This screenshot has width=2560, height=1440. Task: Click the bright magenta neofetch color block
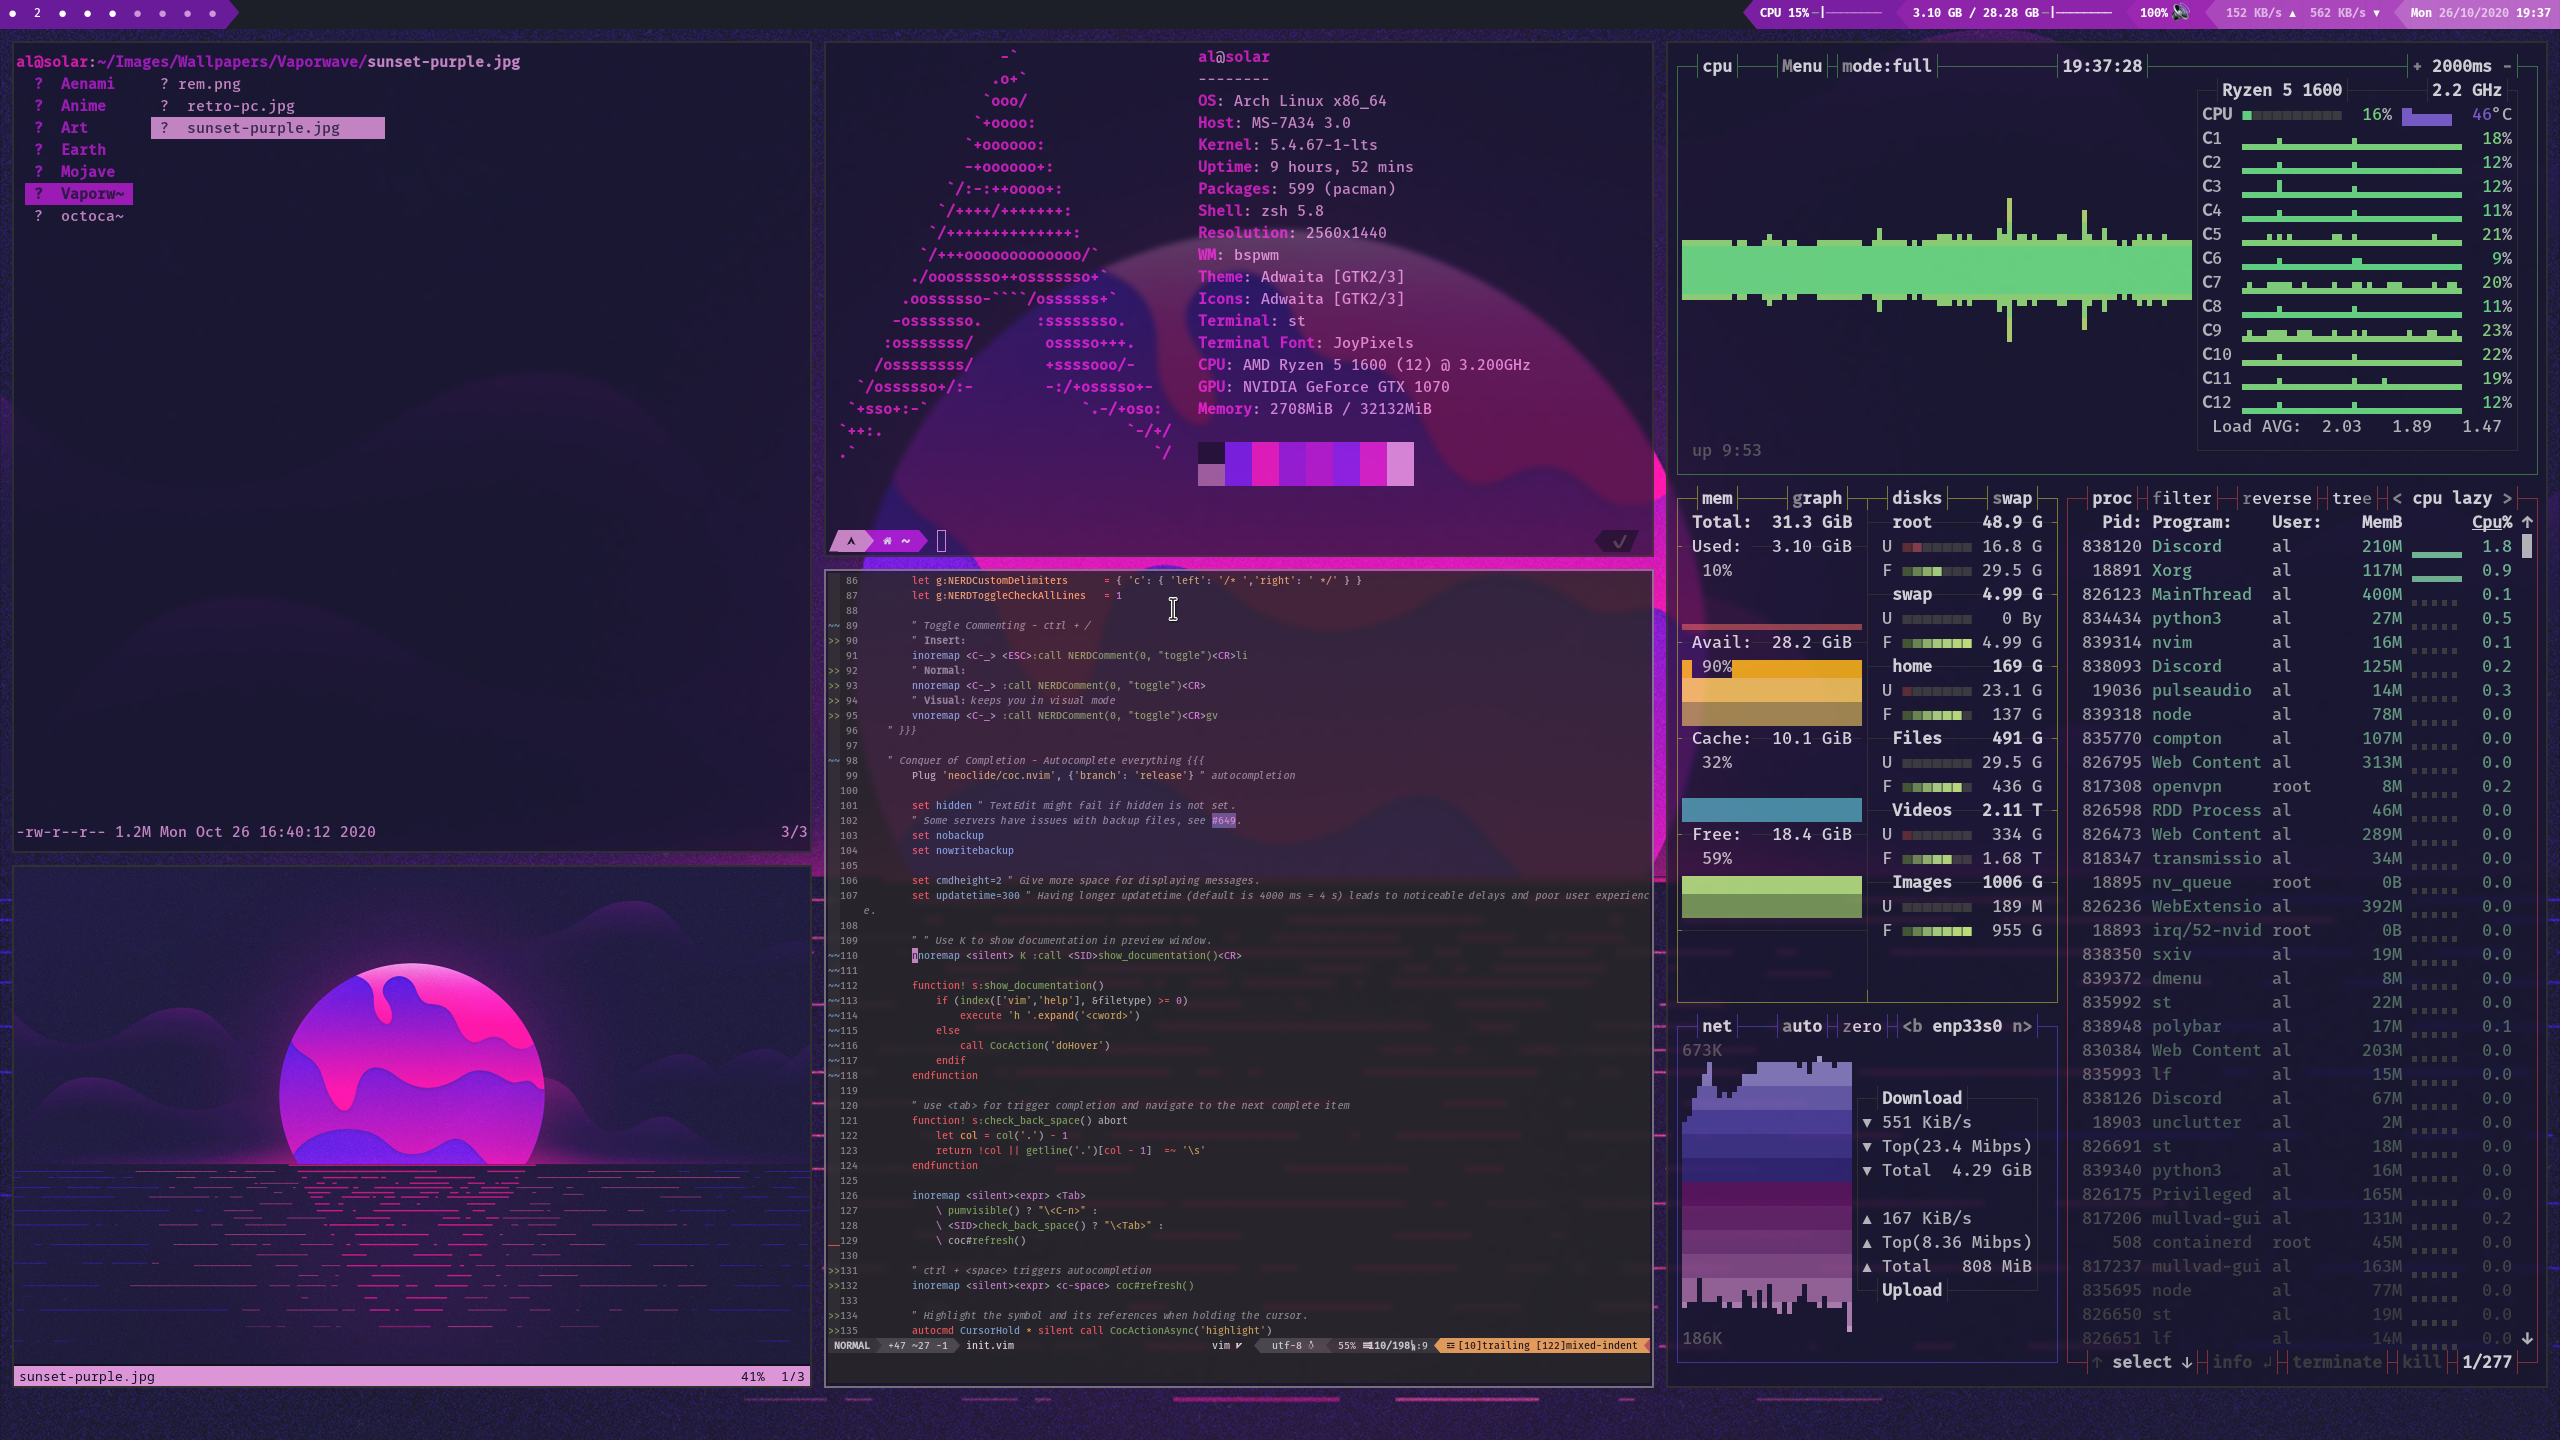click(x=1265, y=464)
